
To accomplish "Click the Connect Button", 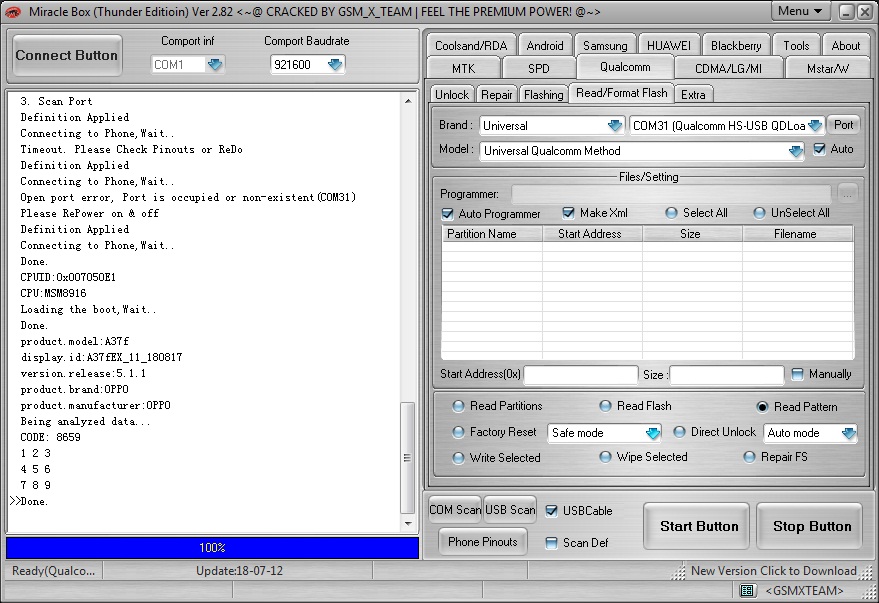I will point(67,55).
